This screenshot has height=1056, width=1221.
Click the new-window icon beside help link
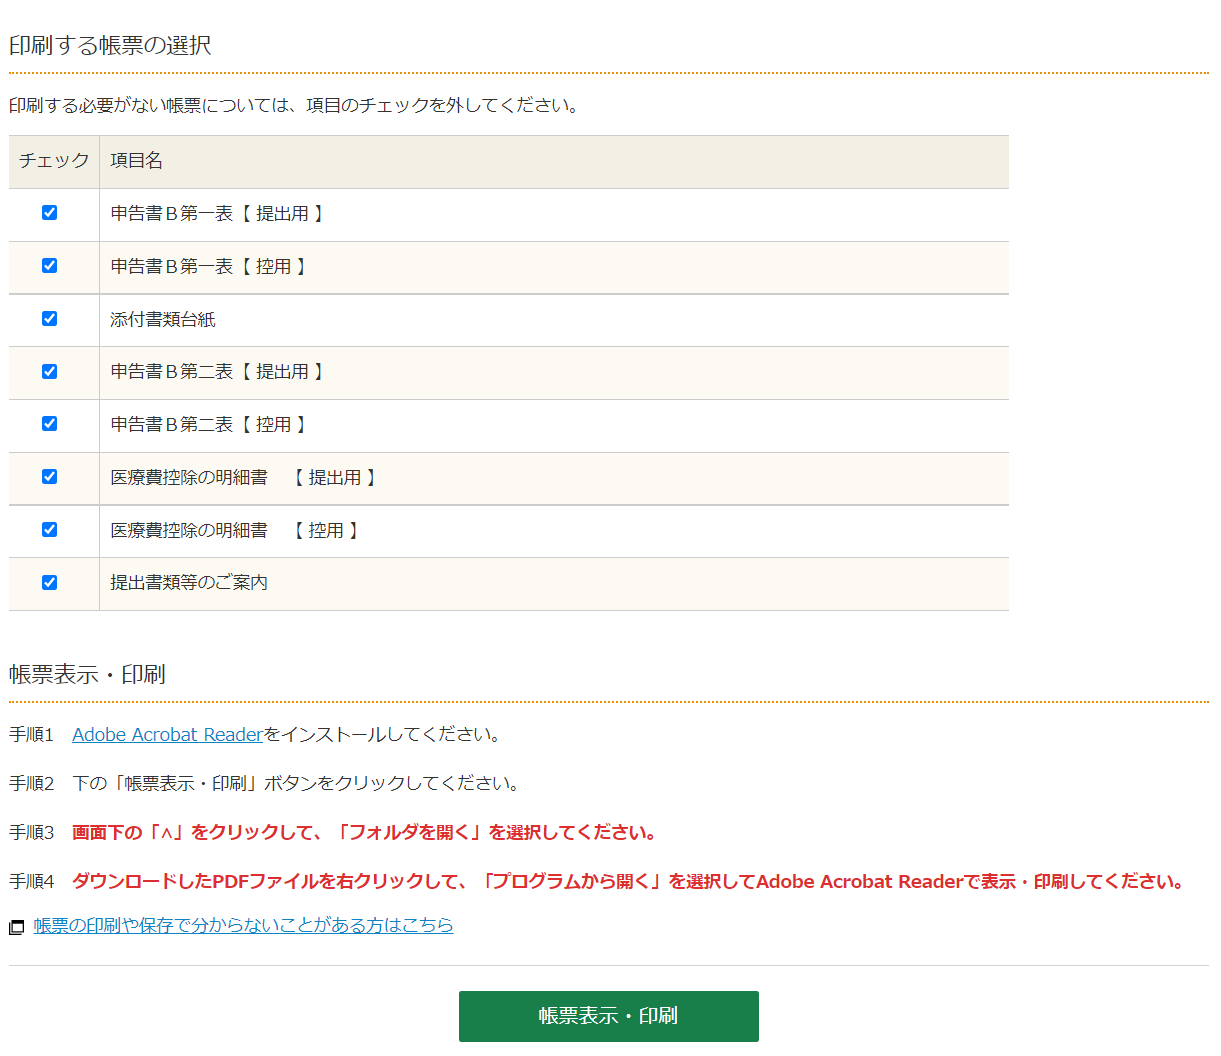pos(16,928)
